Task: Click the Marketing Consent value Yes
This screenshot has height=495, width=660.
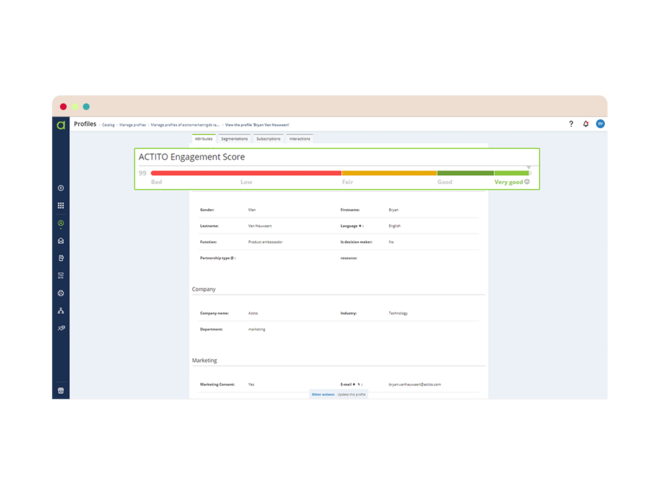Action: click(x=251, y=384)
